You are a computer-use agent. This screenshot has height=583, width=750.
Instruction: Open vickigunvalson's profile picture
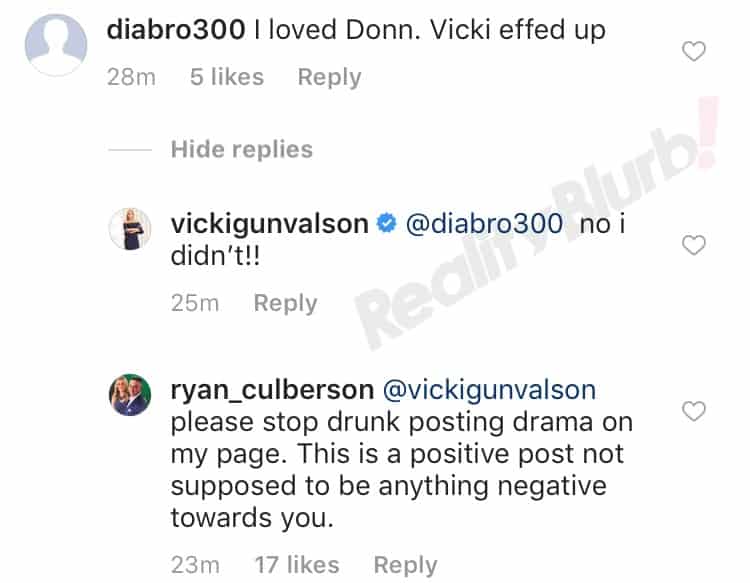pyautogui.click(x=130, y=229)
